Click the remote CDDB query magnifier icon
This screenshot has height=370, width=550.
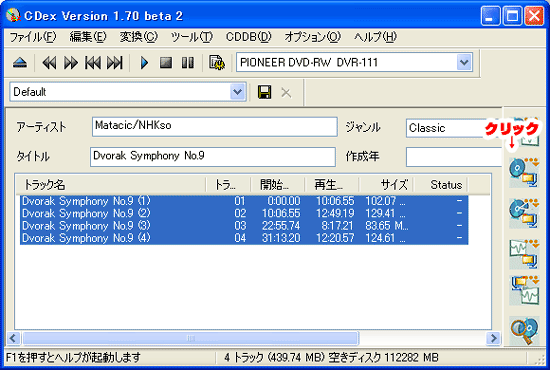(524, 331)
